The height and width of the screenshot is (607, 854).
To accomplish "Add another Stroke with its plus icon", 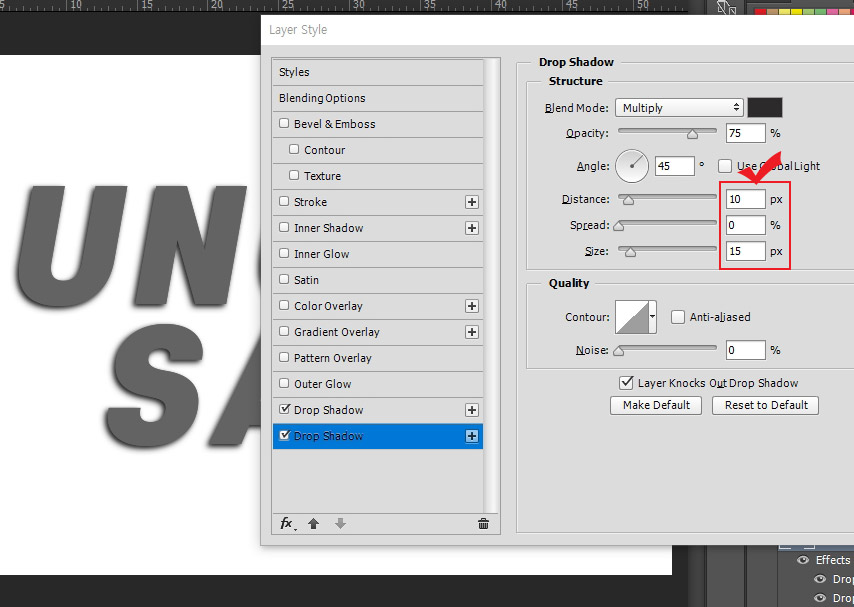I will (472, 202).
